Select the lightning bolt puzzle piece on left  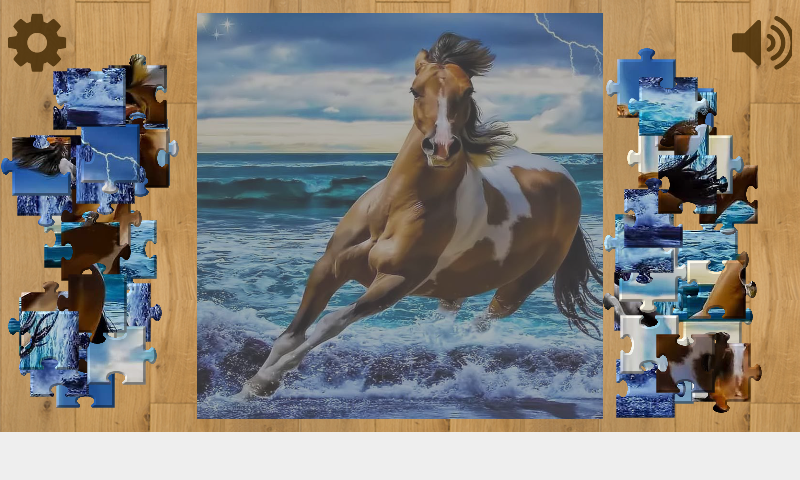(112, 155)
